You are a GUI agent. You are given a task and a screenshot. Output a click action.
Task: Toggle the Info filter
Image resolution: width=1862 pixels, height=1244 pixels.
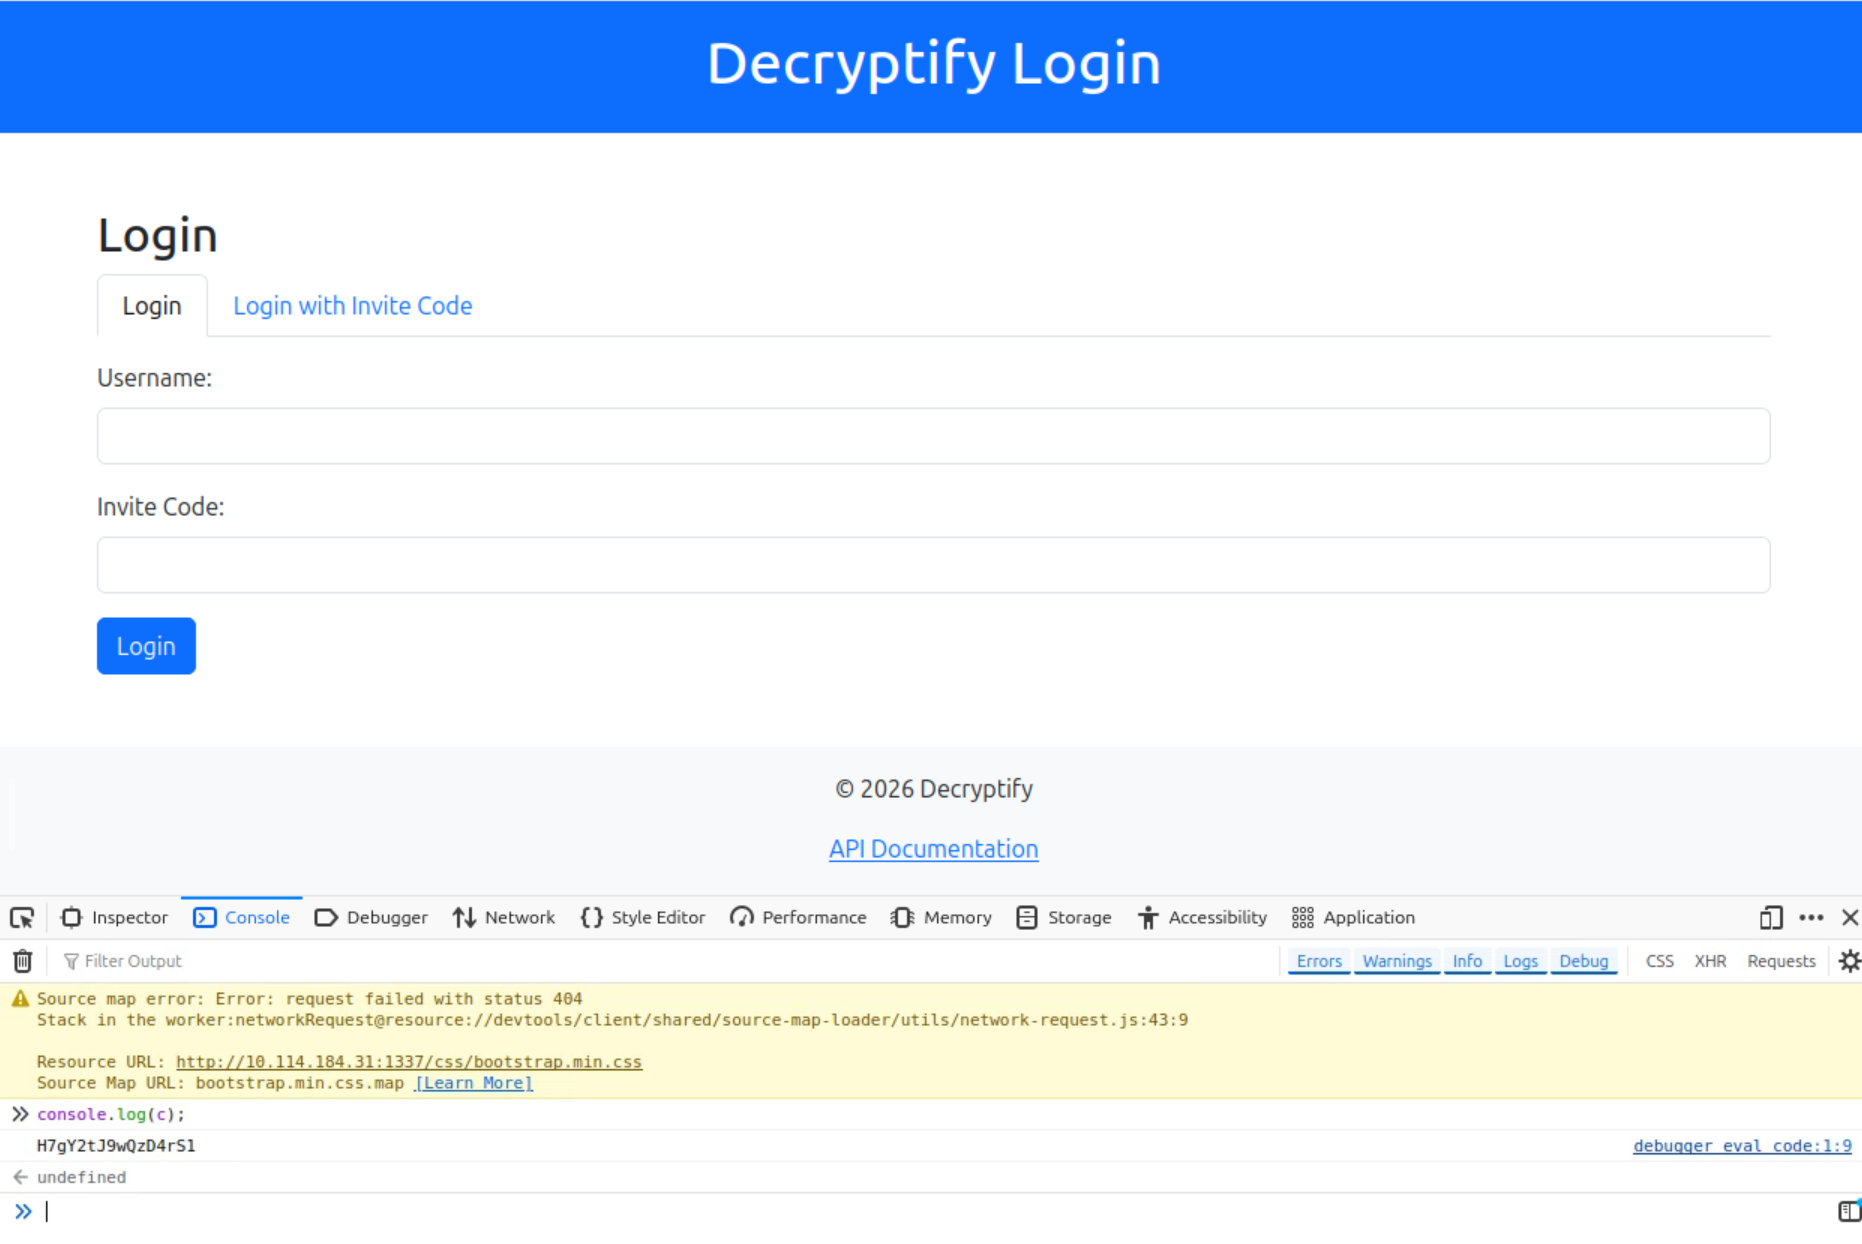click(x=1467, y=962)
